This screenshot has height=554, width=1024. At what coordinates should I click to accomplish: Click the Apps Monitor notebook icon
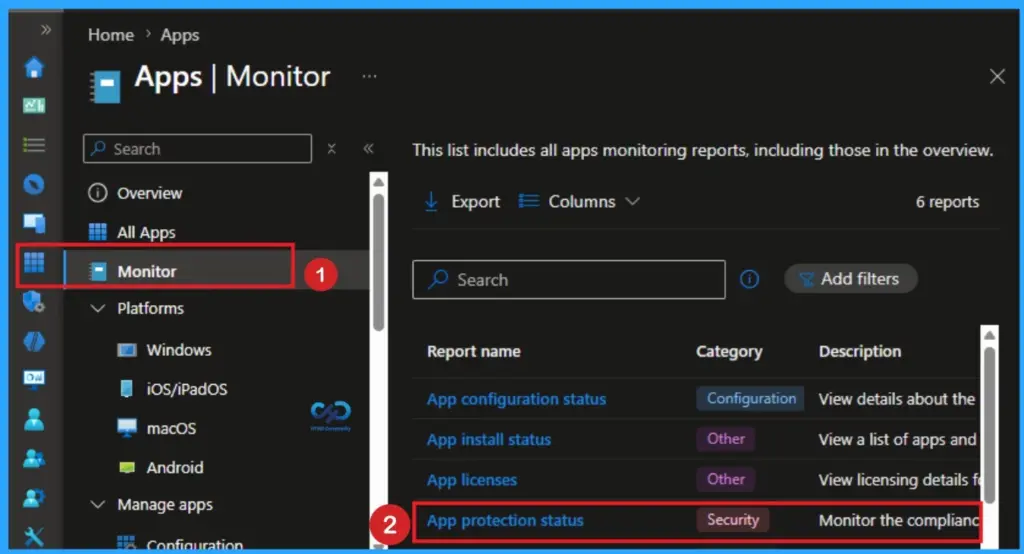pos(105,86)
